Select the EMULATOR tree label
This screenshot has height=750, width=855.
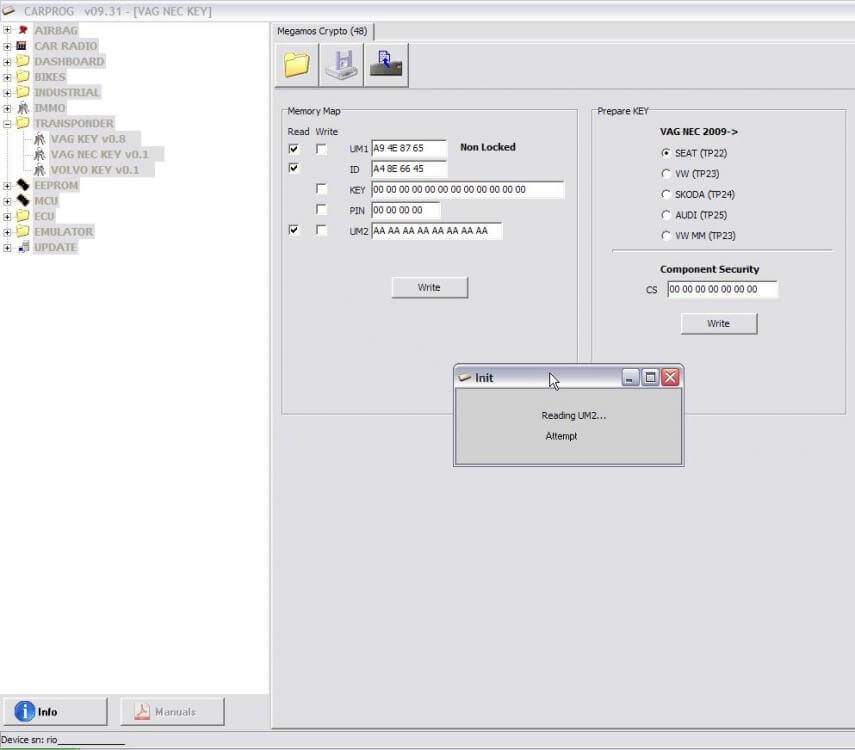pyautogui.click(x=63, y=232)
